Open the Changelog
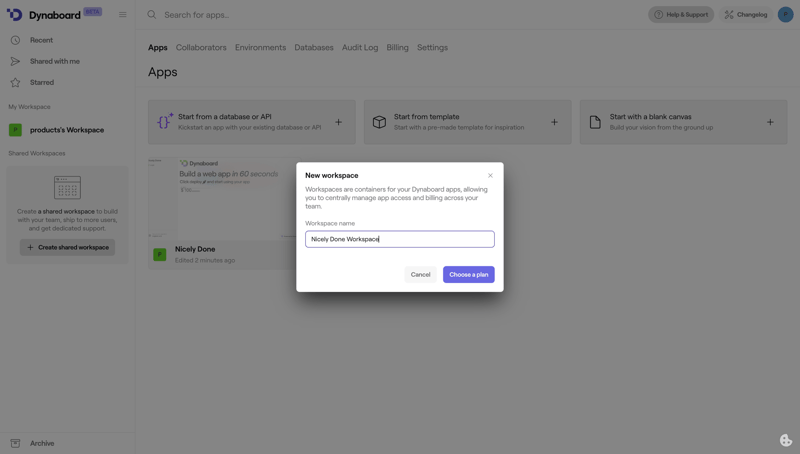The image size is (800, 454). [x=746, y=15]
